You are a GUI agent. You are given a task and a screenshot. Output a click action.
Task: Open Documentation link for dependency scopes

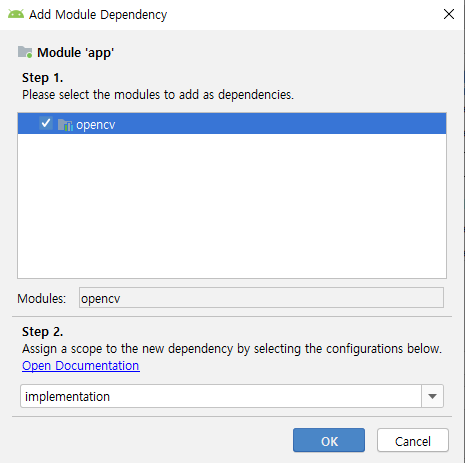click(x=81, y=366)
